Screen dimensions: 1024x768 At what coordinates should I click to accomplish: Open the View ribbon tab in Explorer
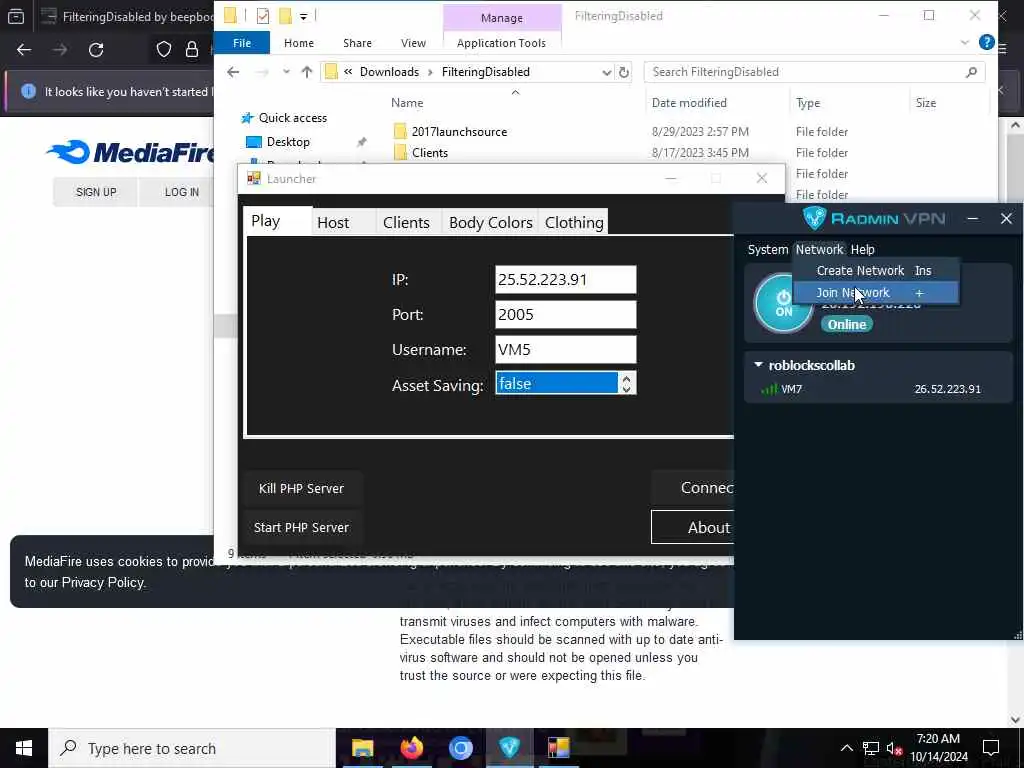point(413,43)
